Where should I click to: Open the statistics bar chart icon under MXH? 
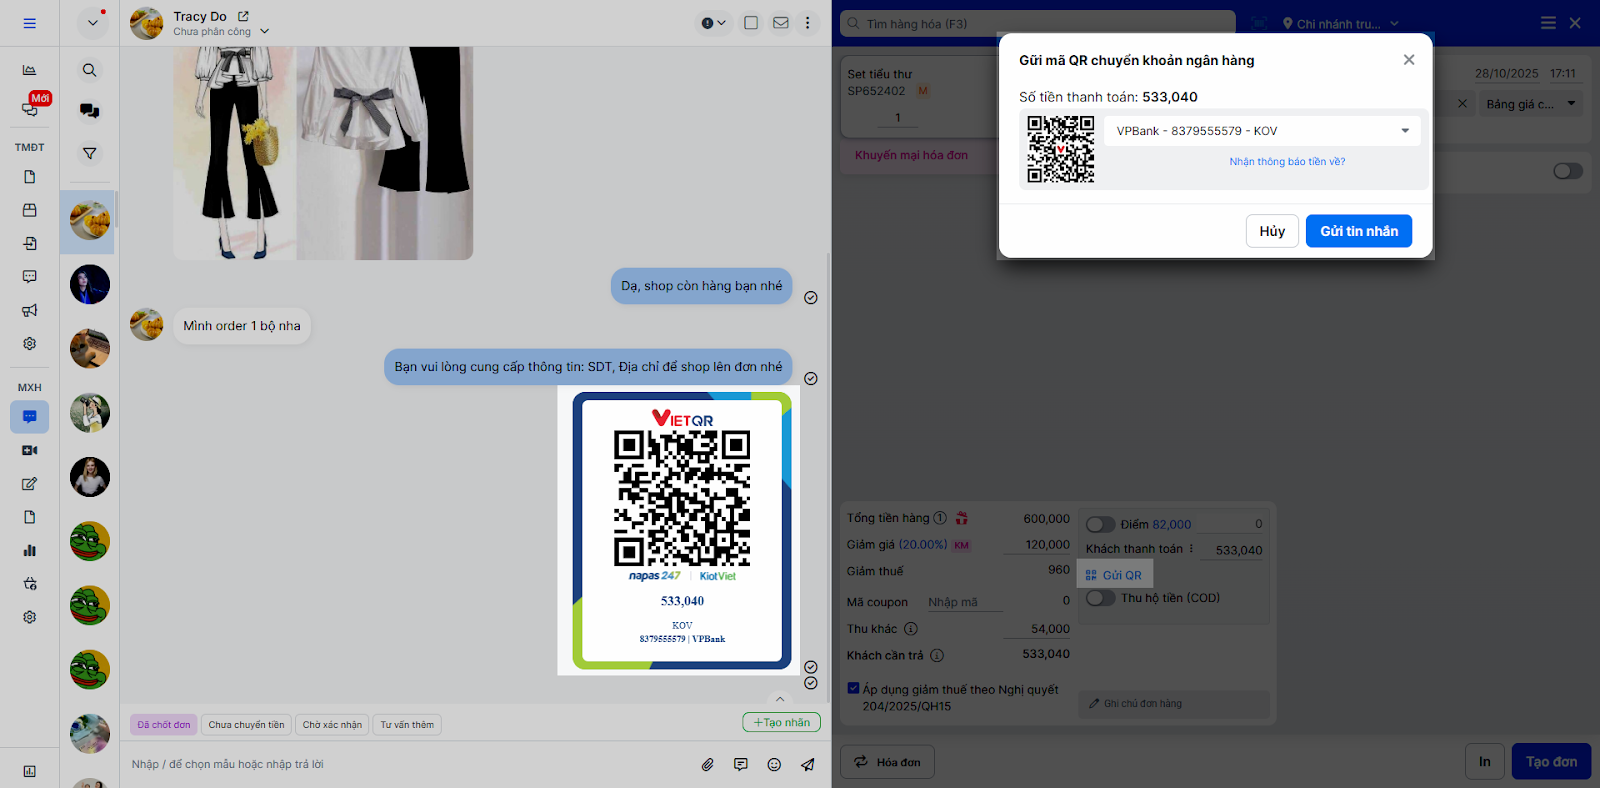pos(30,550)
